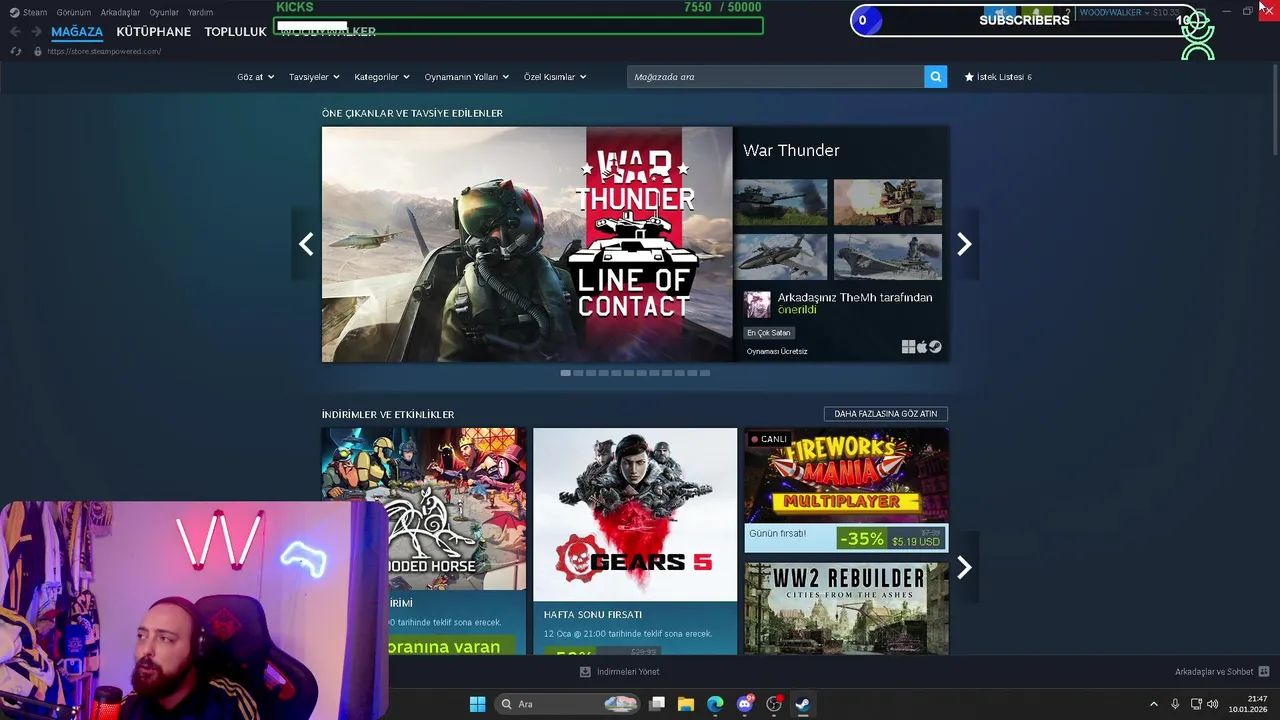1280x720 pixels.
Task: Click İndirmeleri Yönet at the bottom
Action: coord(620,672)
